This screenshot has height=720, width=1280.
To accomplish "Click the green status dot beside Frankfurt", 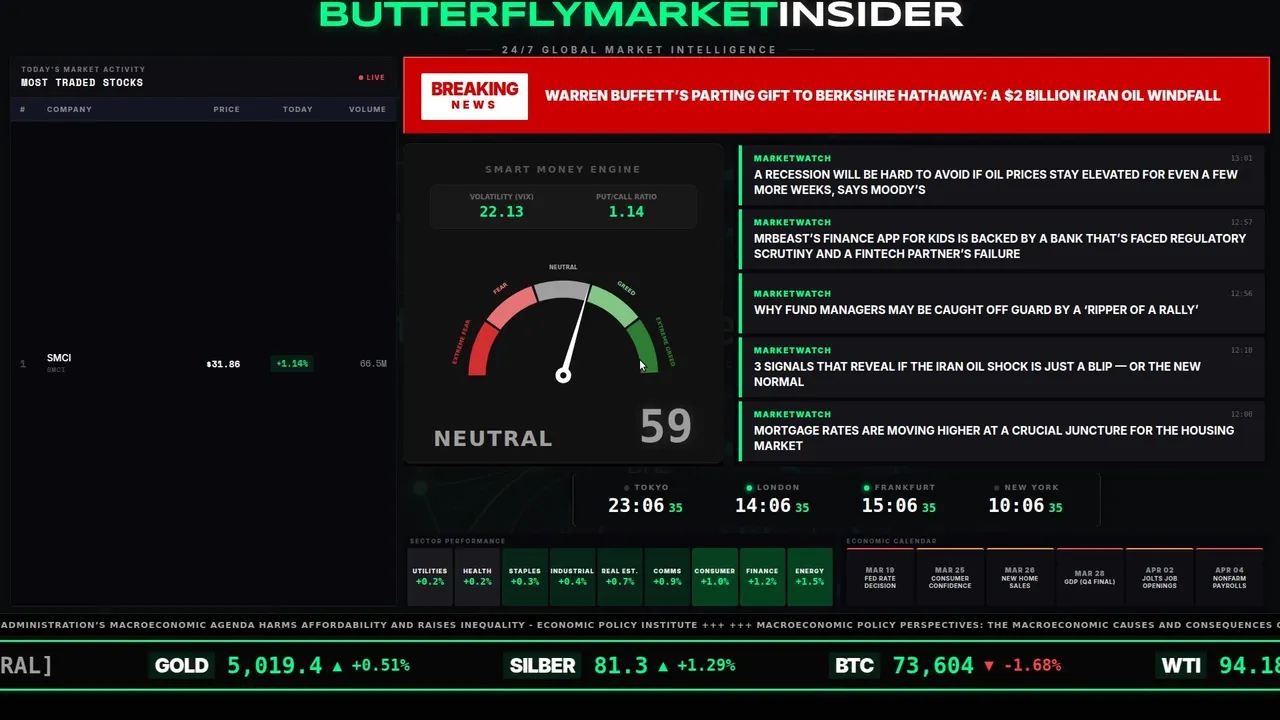I will pyautogui.click(x=867, y=488).
